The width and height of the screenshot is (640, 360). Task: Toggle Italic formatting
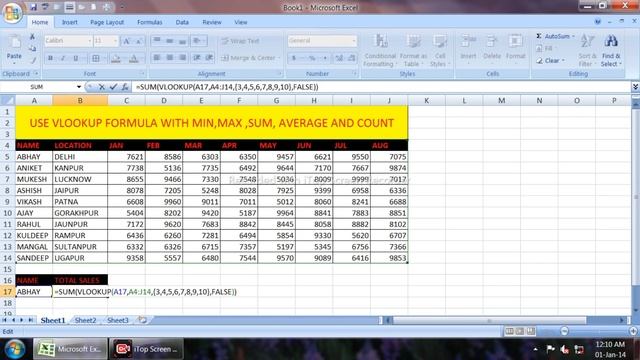[63, 59]
